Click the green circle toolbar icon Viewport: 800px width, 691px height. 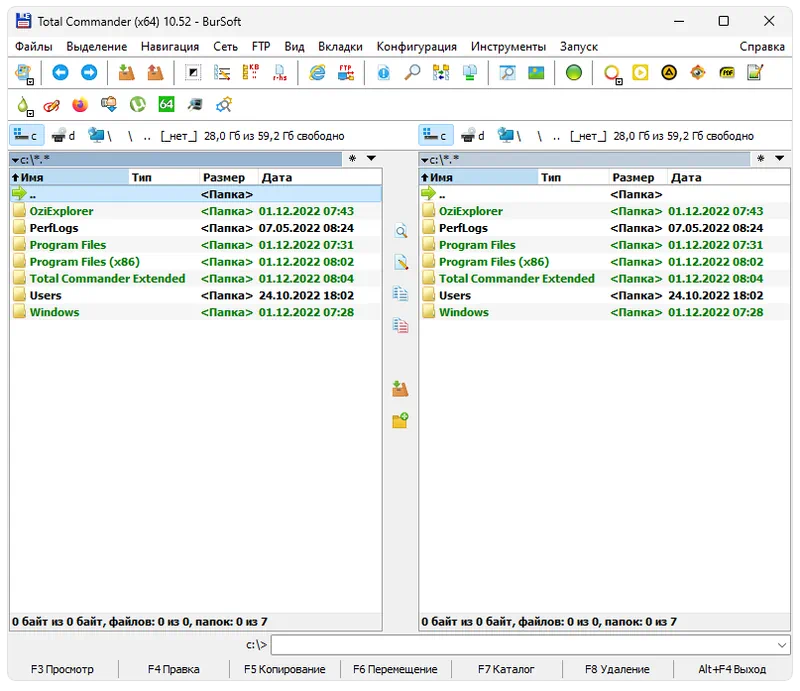(x=573, y=72)
